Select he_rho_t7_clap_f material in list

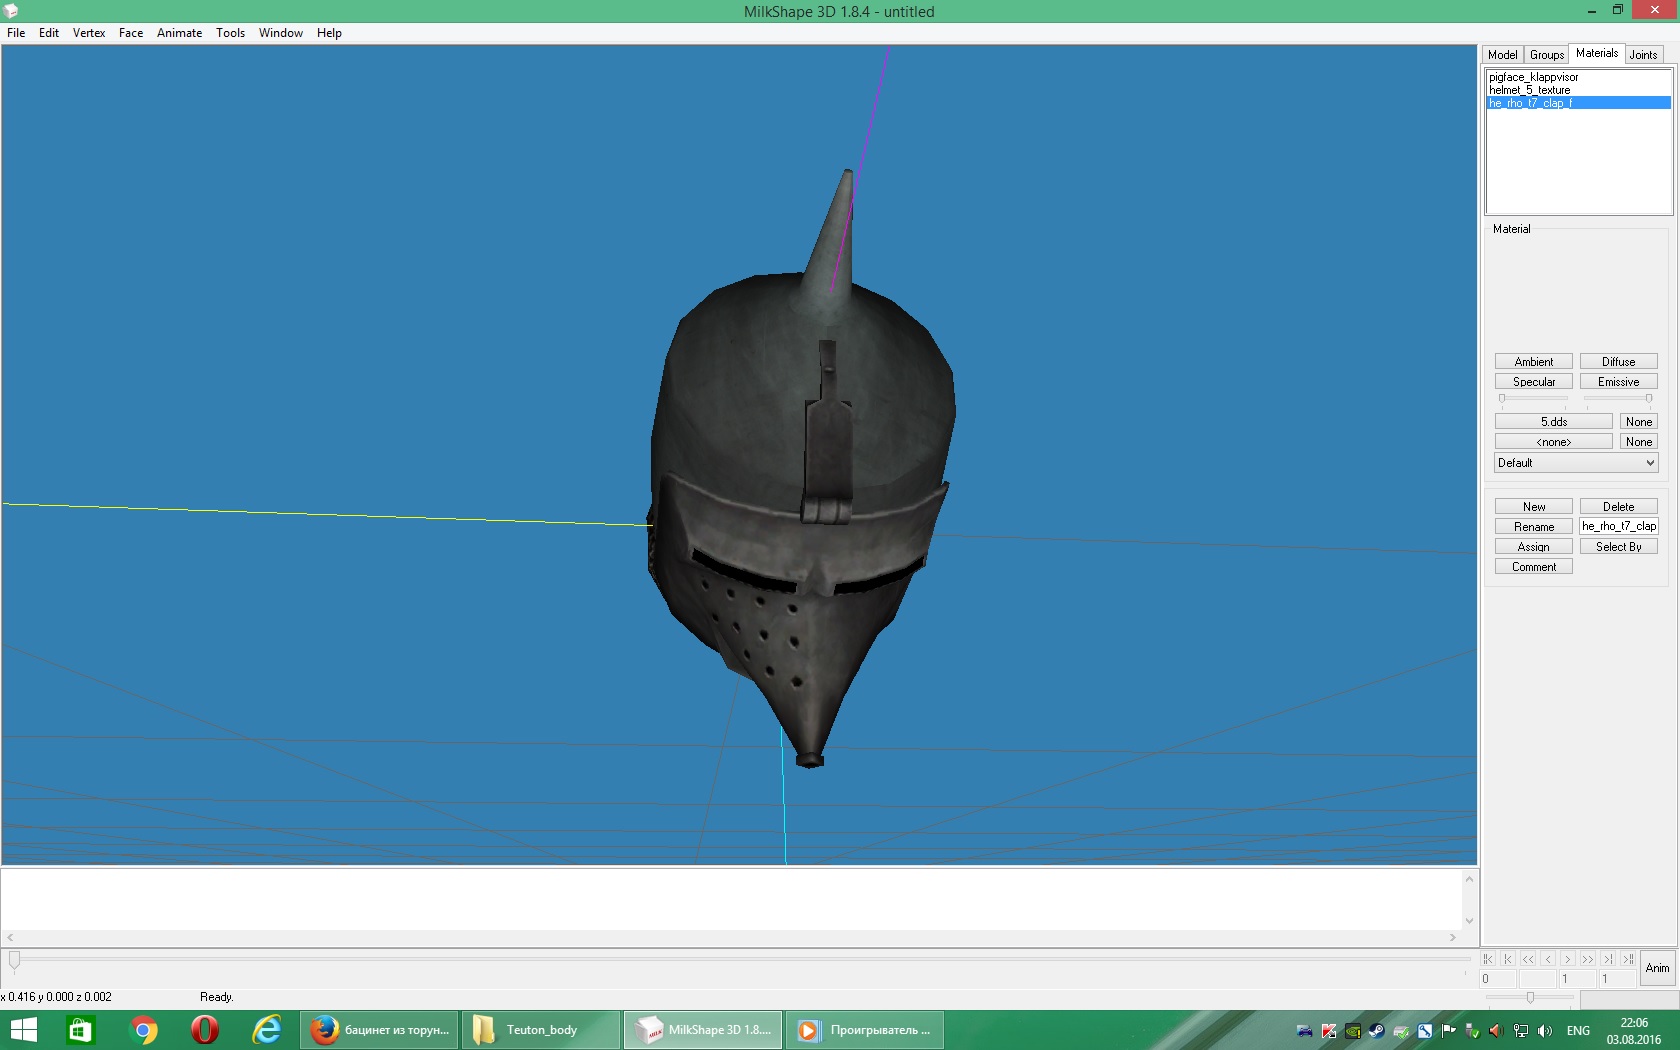(x=1579, y=103)
